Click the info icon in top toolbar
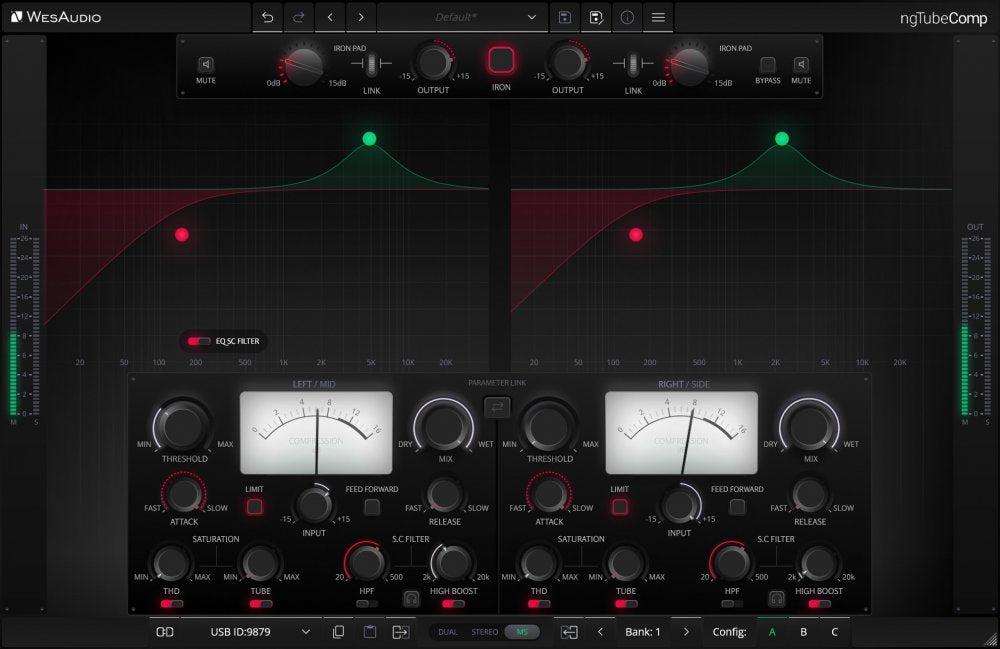1000x649 pixels. [627, 17]
